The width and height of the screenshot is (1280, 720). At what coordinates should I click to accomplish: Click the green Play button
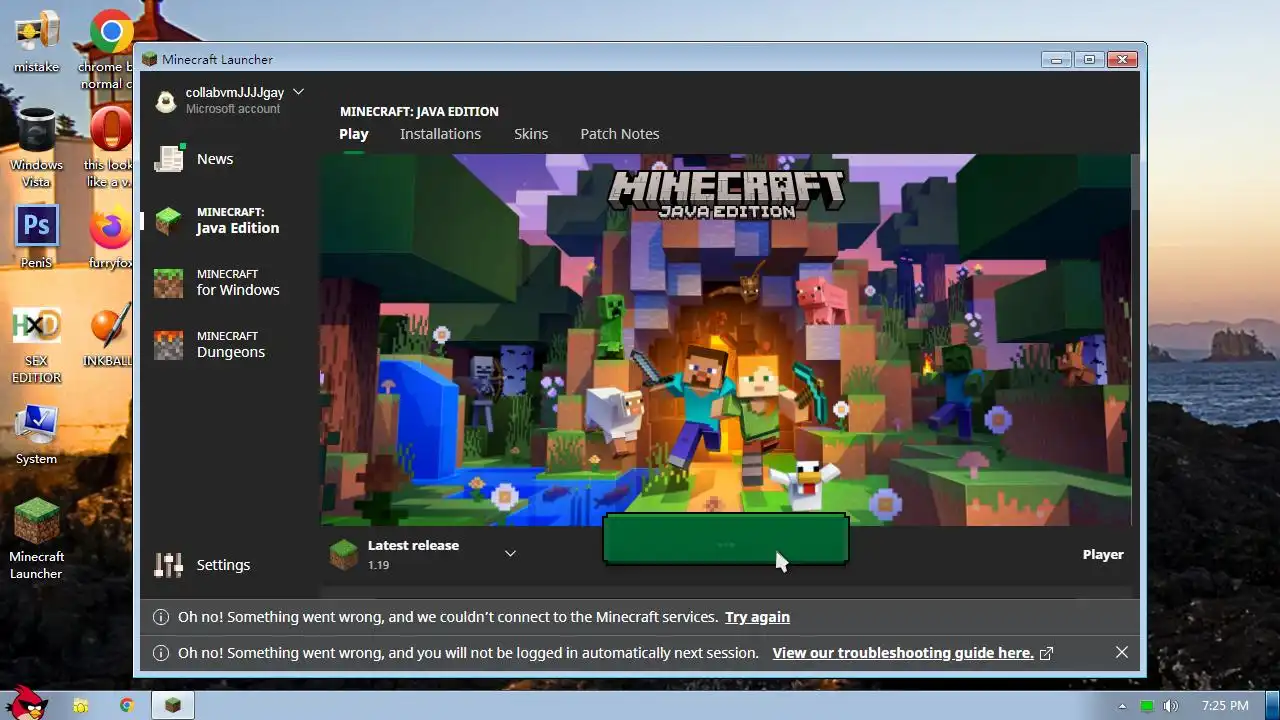(726, 540)
